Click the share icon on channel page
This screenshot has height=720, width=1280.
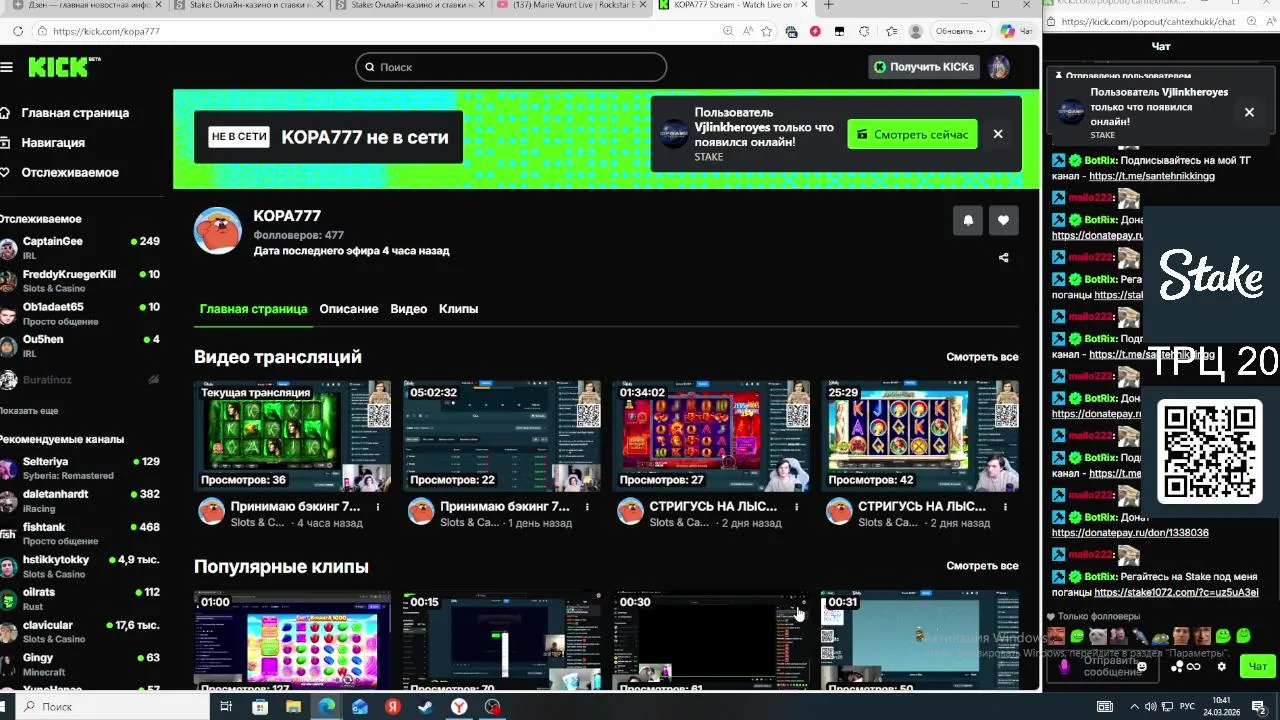[1004, 257]
